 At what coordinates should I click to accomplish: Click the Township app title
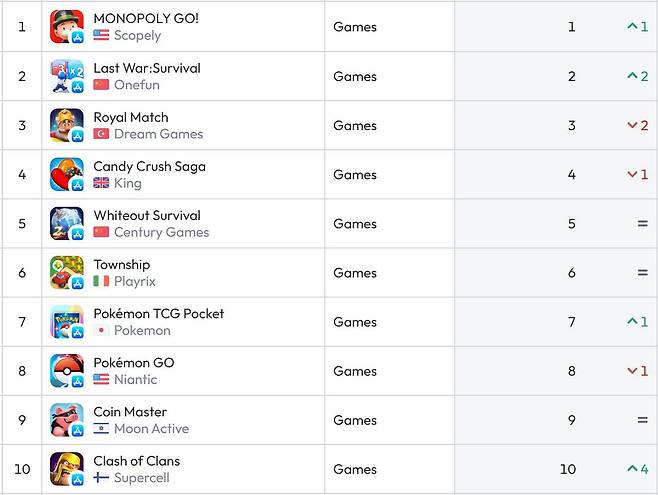[121, 264]
